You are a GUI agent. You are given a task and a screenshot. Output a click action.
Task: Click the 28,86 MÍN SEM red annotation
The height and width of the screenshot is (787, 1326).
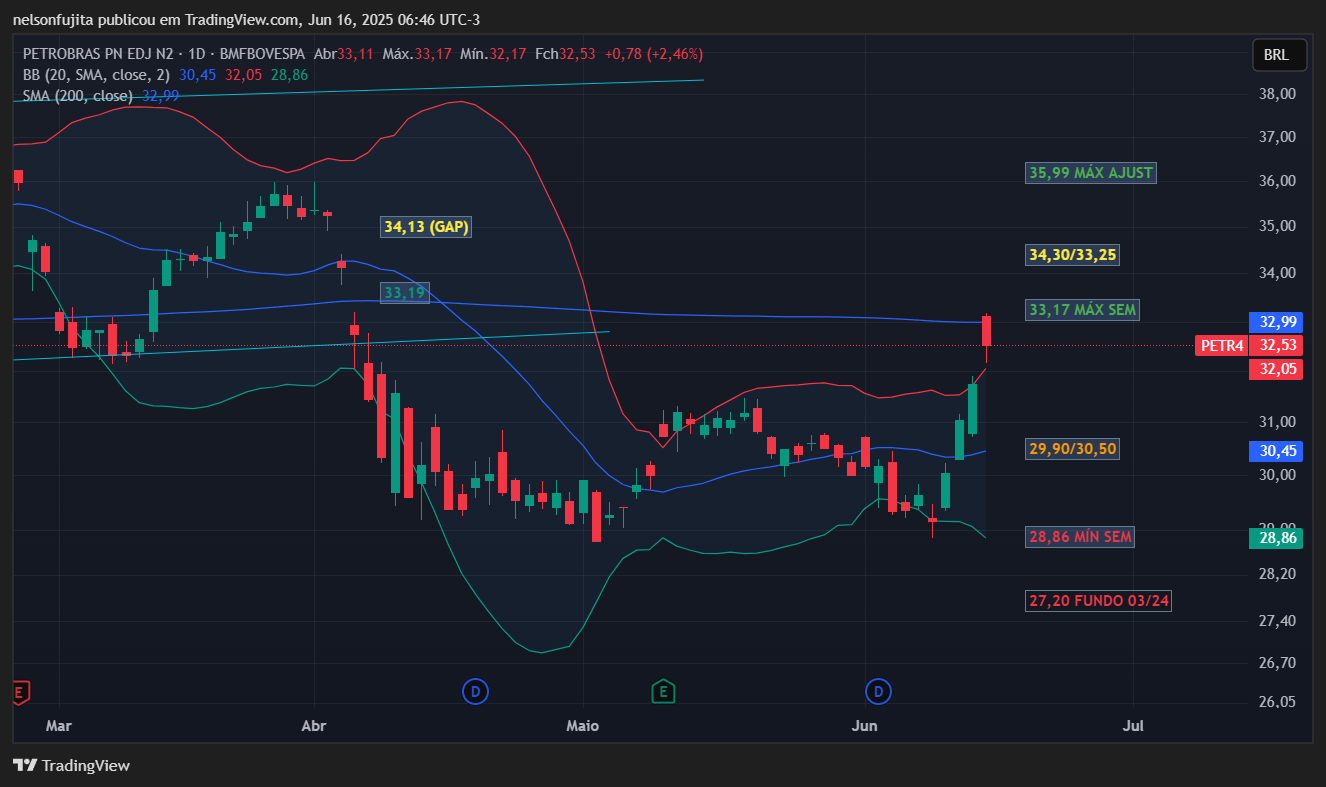[x=1080, y=537]
